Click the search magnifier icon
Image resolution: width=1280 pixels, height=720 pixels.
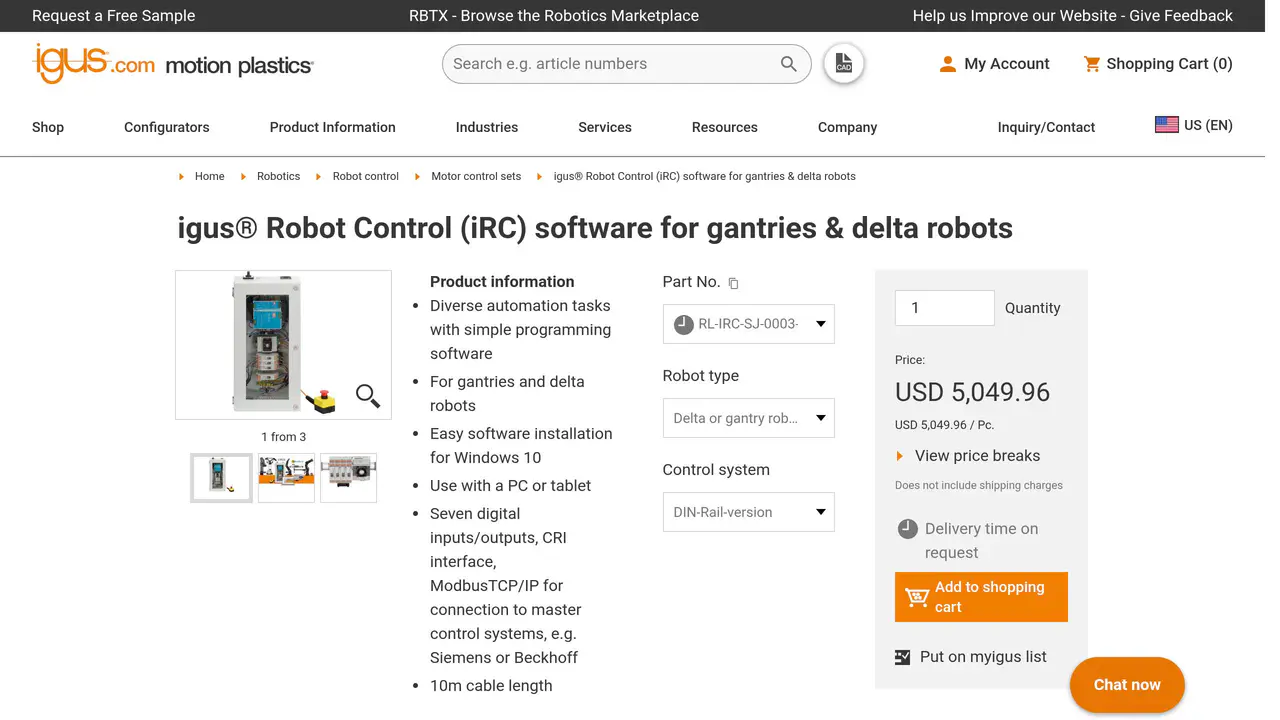(x=789, y=64)
